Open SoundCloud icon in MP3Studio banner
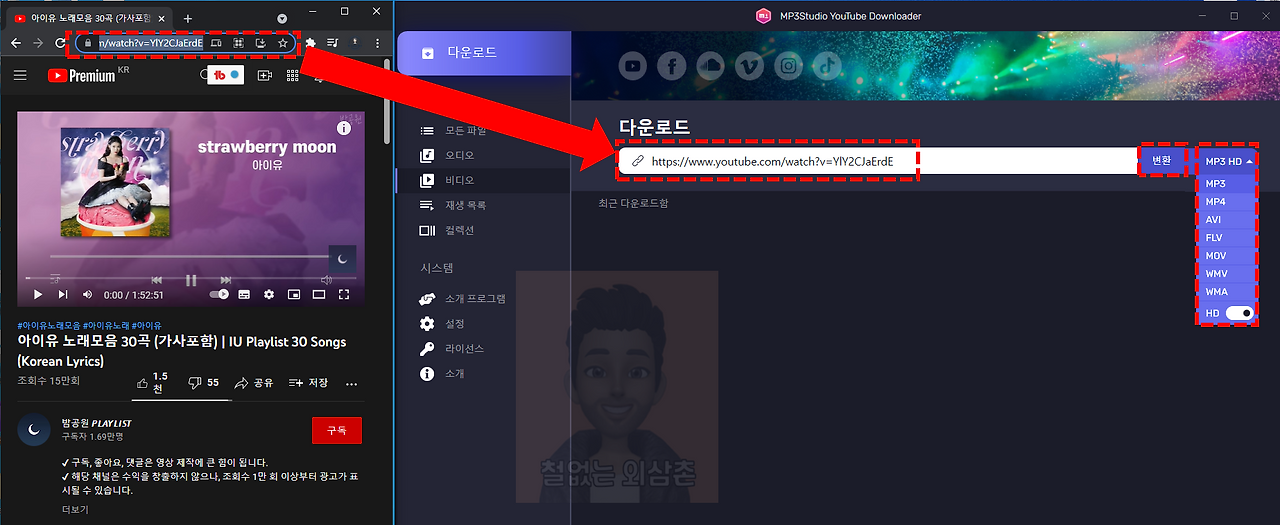The height and width of the screenshot is (525, 1280). pos(710,66)
